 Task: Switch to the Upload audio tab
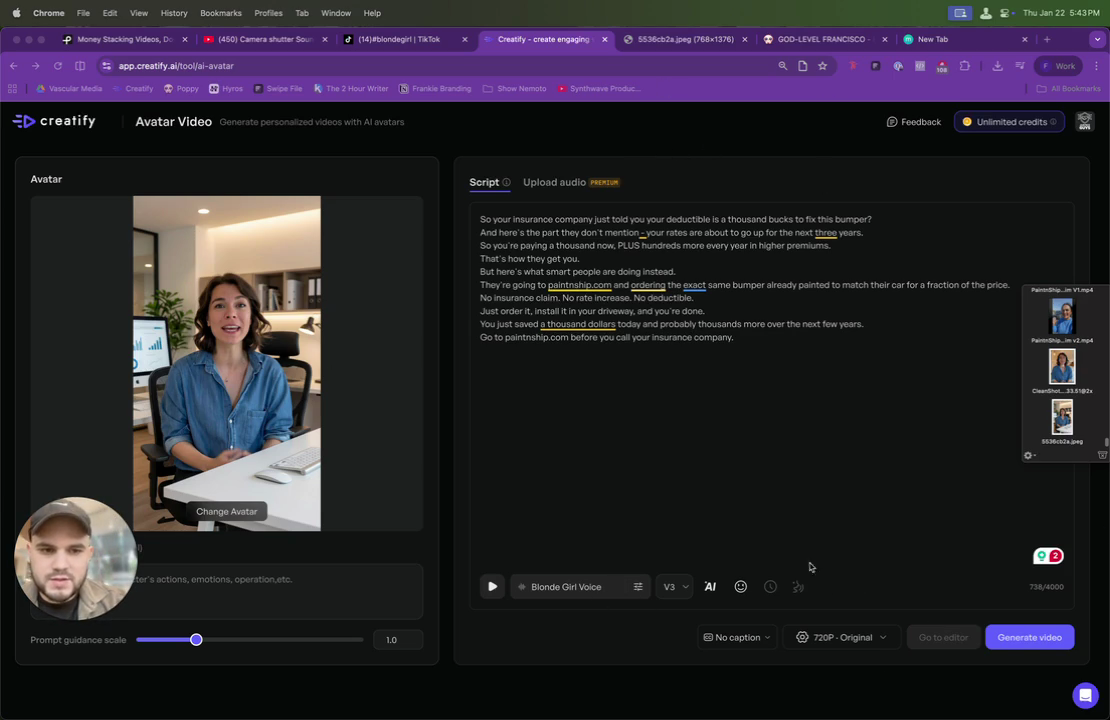[x=554, y=182]
